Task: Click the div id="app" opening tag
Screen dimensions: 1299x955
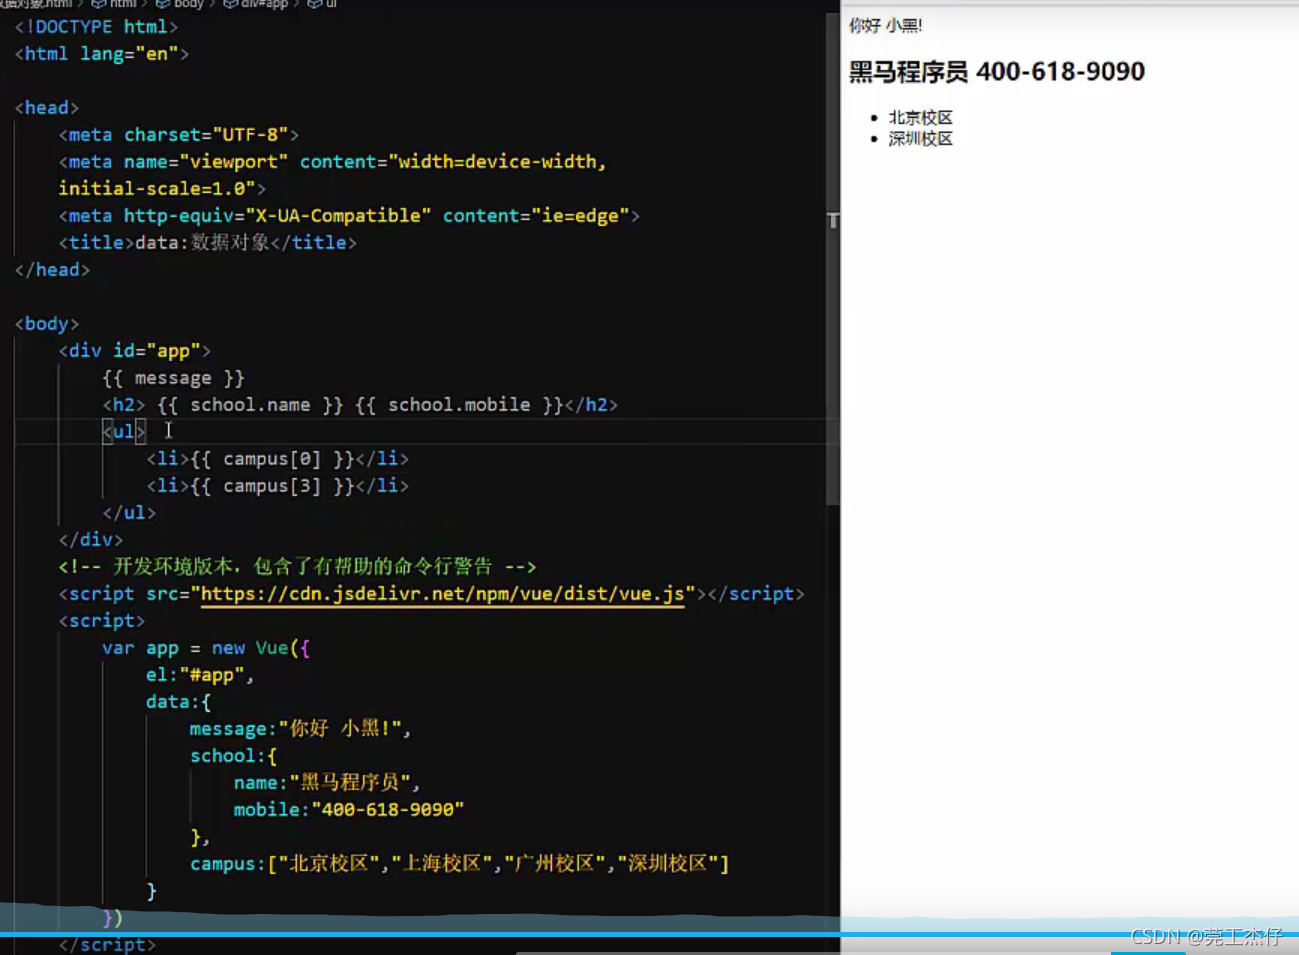Action: click(135, 351)
